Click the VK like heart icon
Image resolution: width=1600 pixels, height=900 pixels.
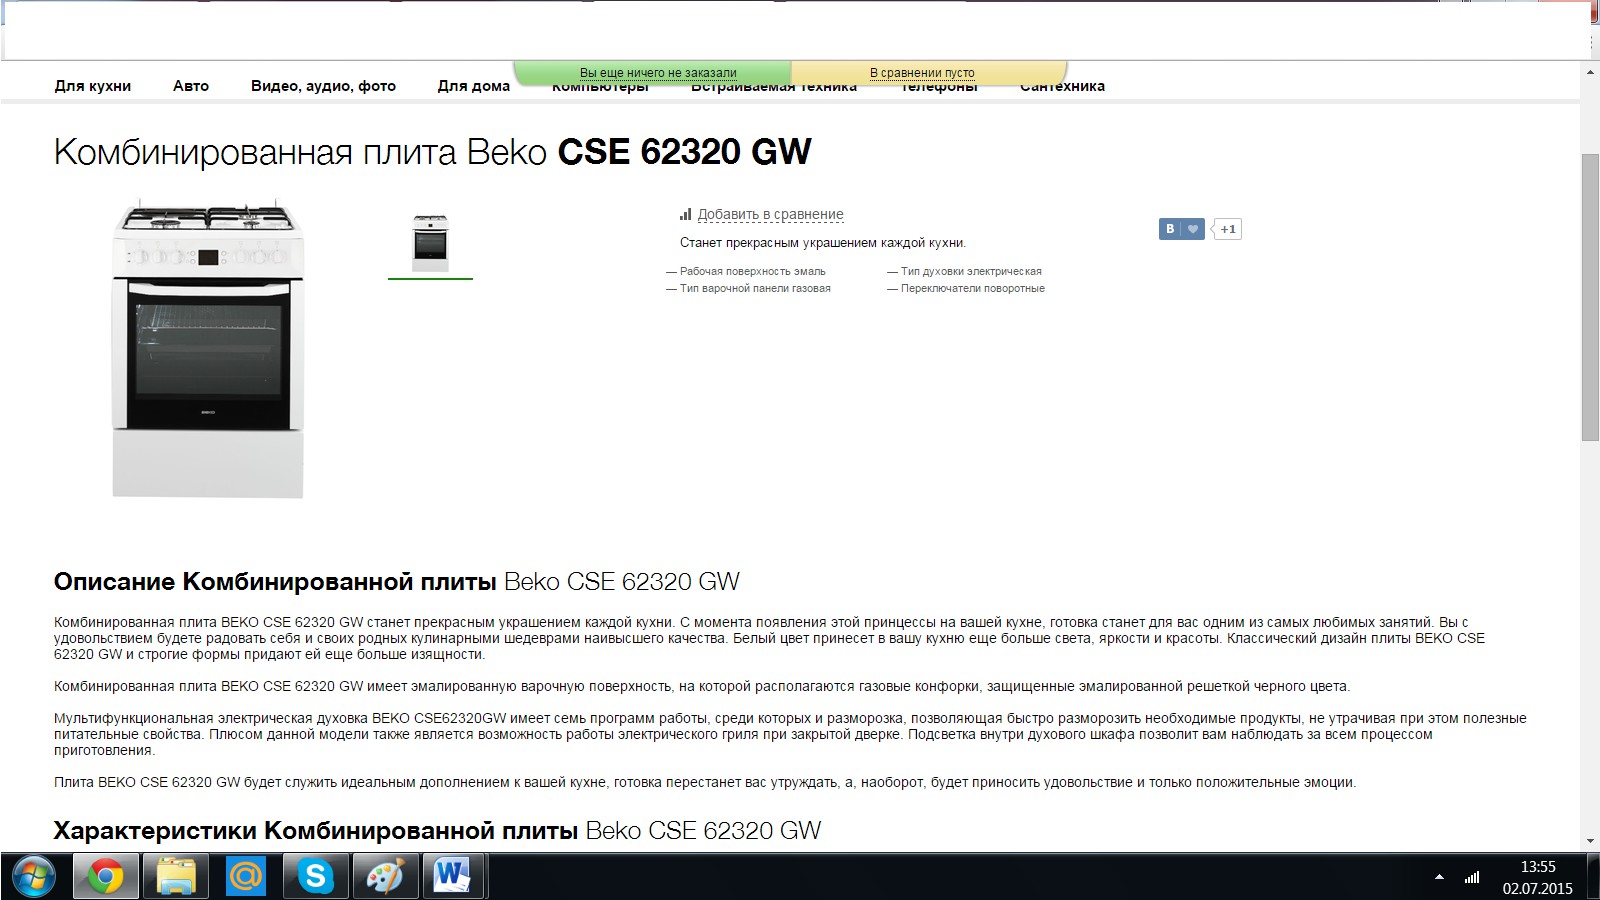(x=1192, y=229)
